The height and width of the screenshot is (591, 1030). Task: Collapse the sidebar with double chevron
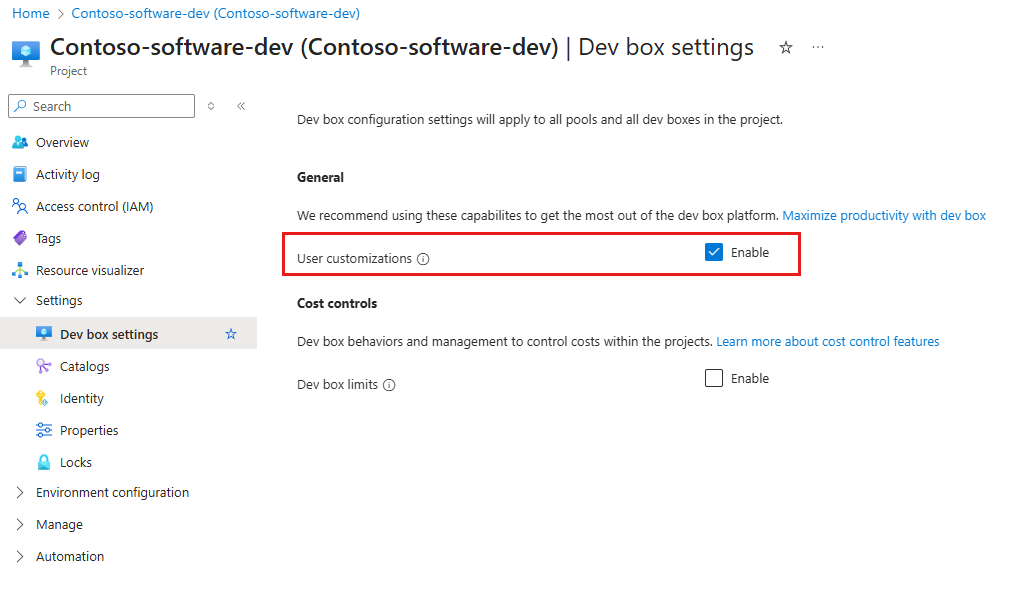tap(241, 106)
